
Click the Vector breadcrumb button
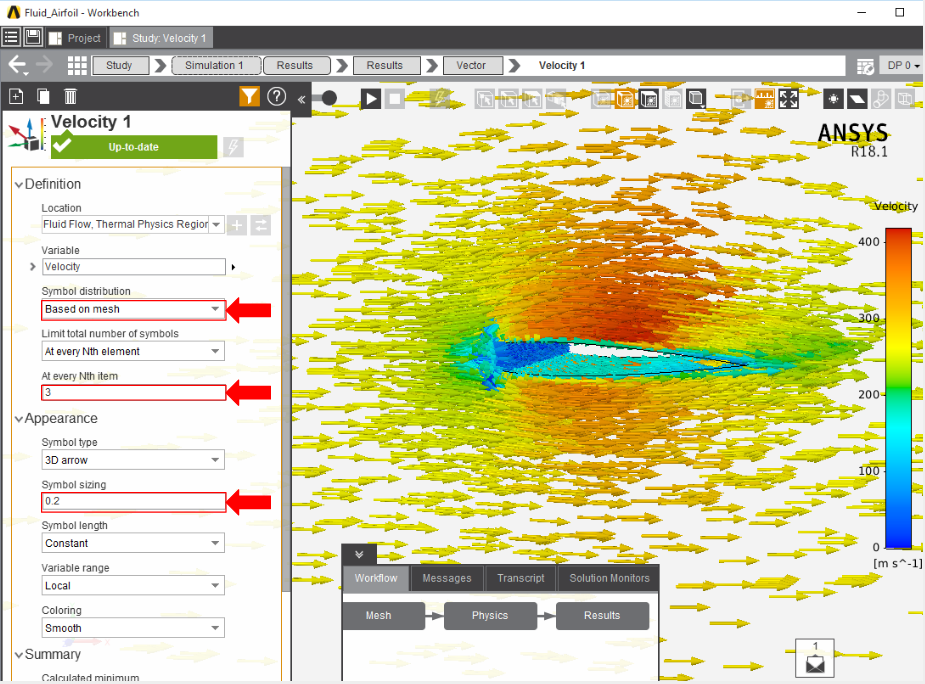point(473,66)
